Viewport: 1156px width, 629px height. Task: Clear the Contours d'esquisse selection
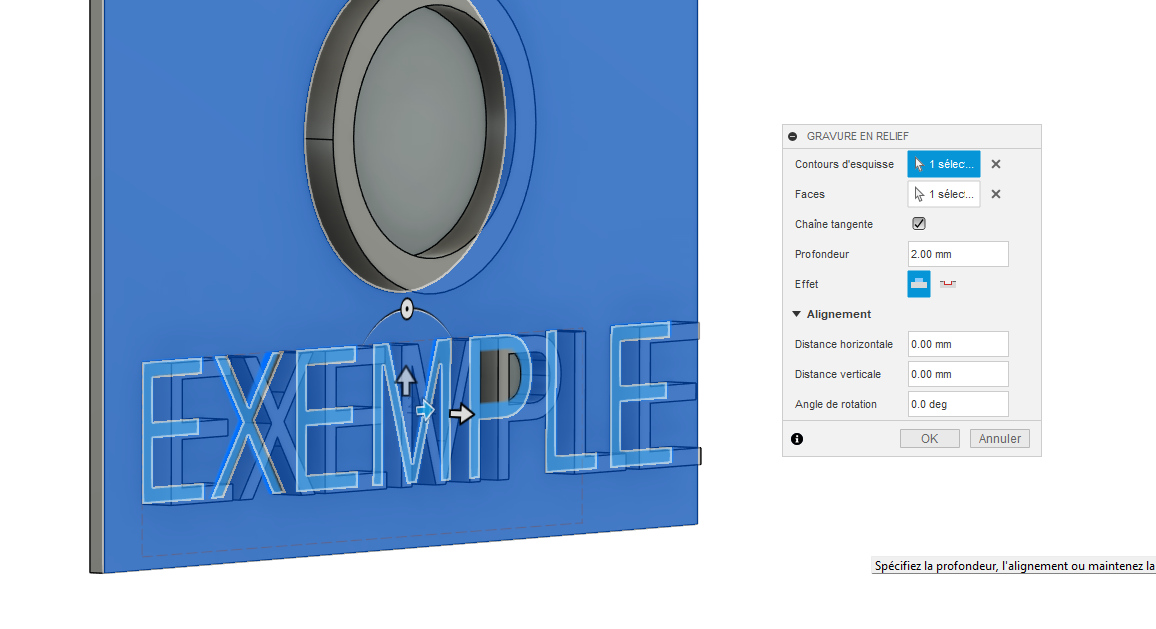click(x=996, y=164)
